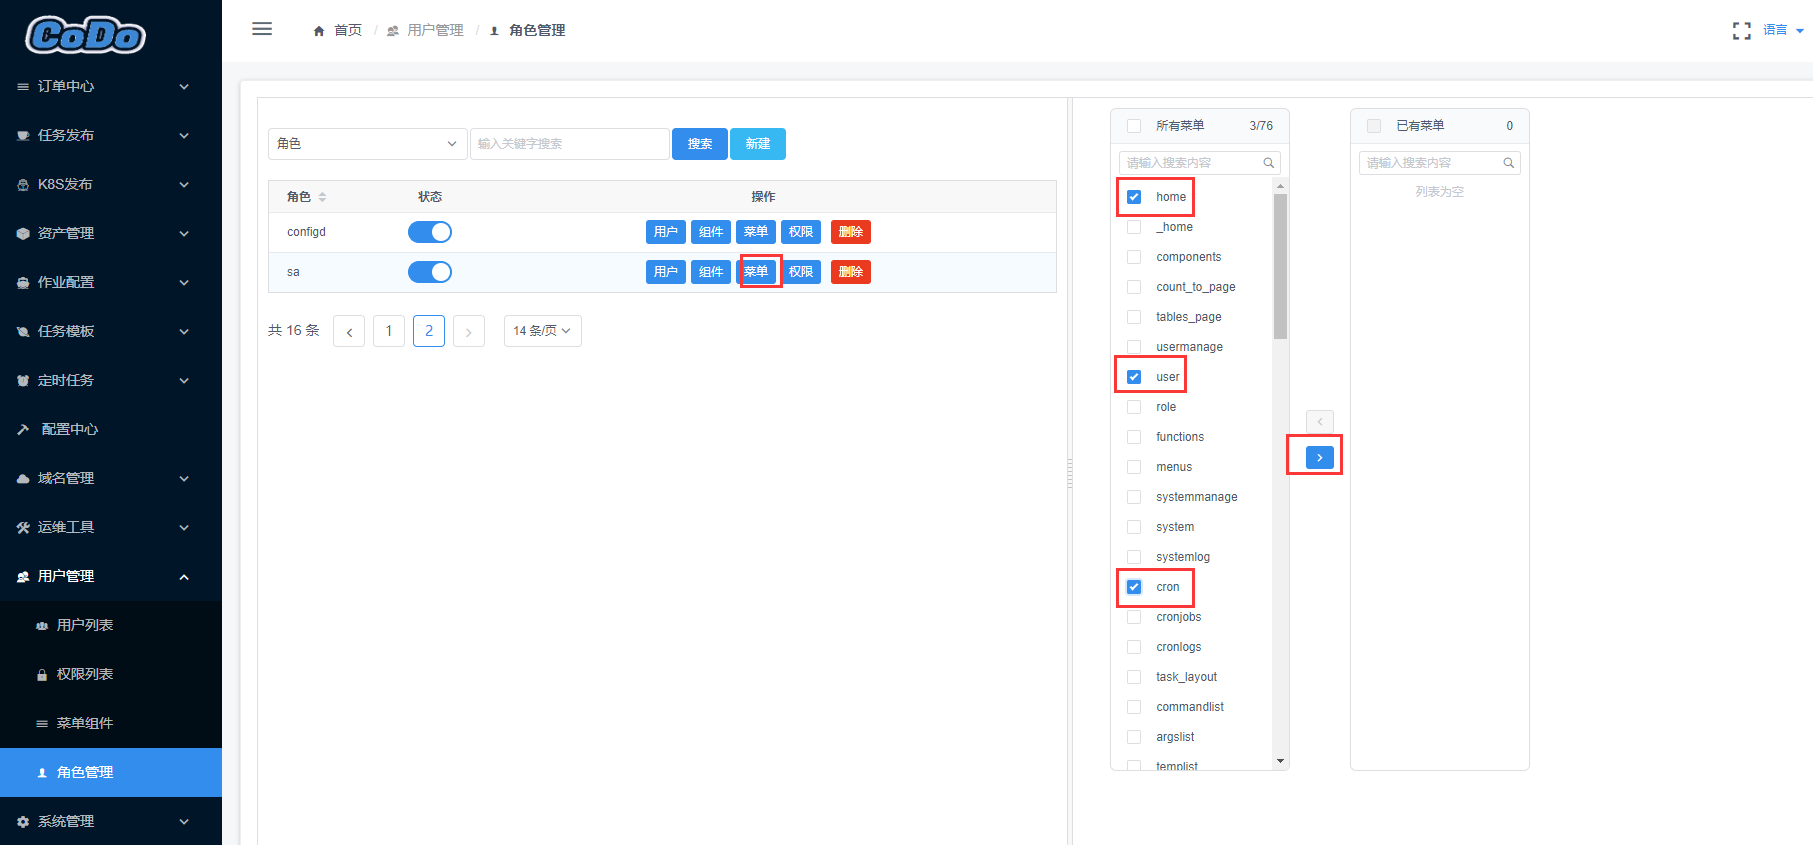Click the move-left arrow transfer button
The height and width of the screenshot is (845, 1813).
point(1320,422)
